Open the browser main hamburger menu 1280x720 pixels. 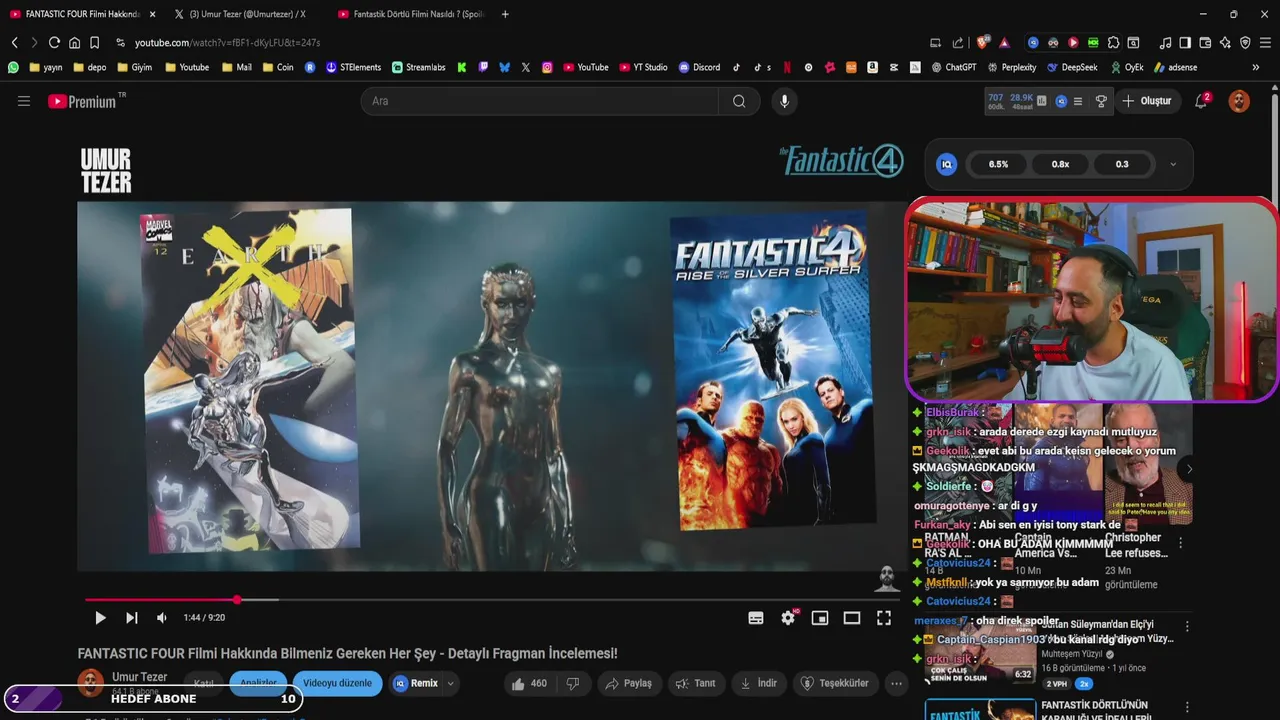[x=1265, y=43]
